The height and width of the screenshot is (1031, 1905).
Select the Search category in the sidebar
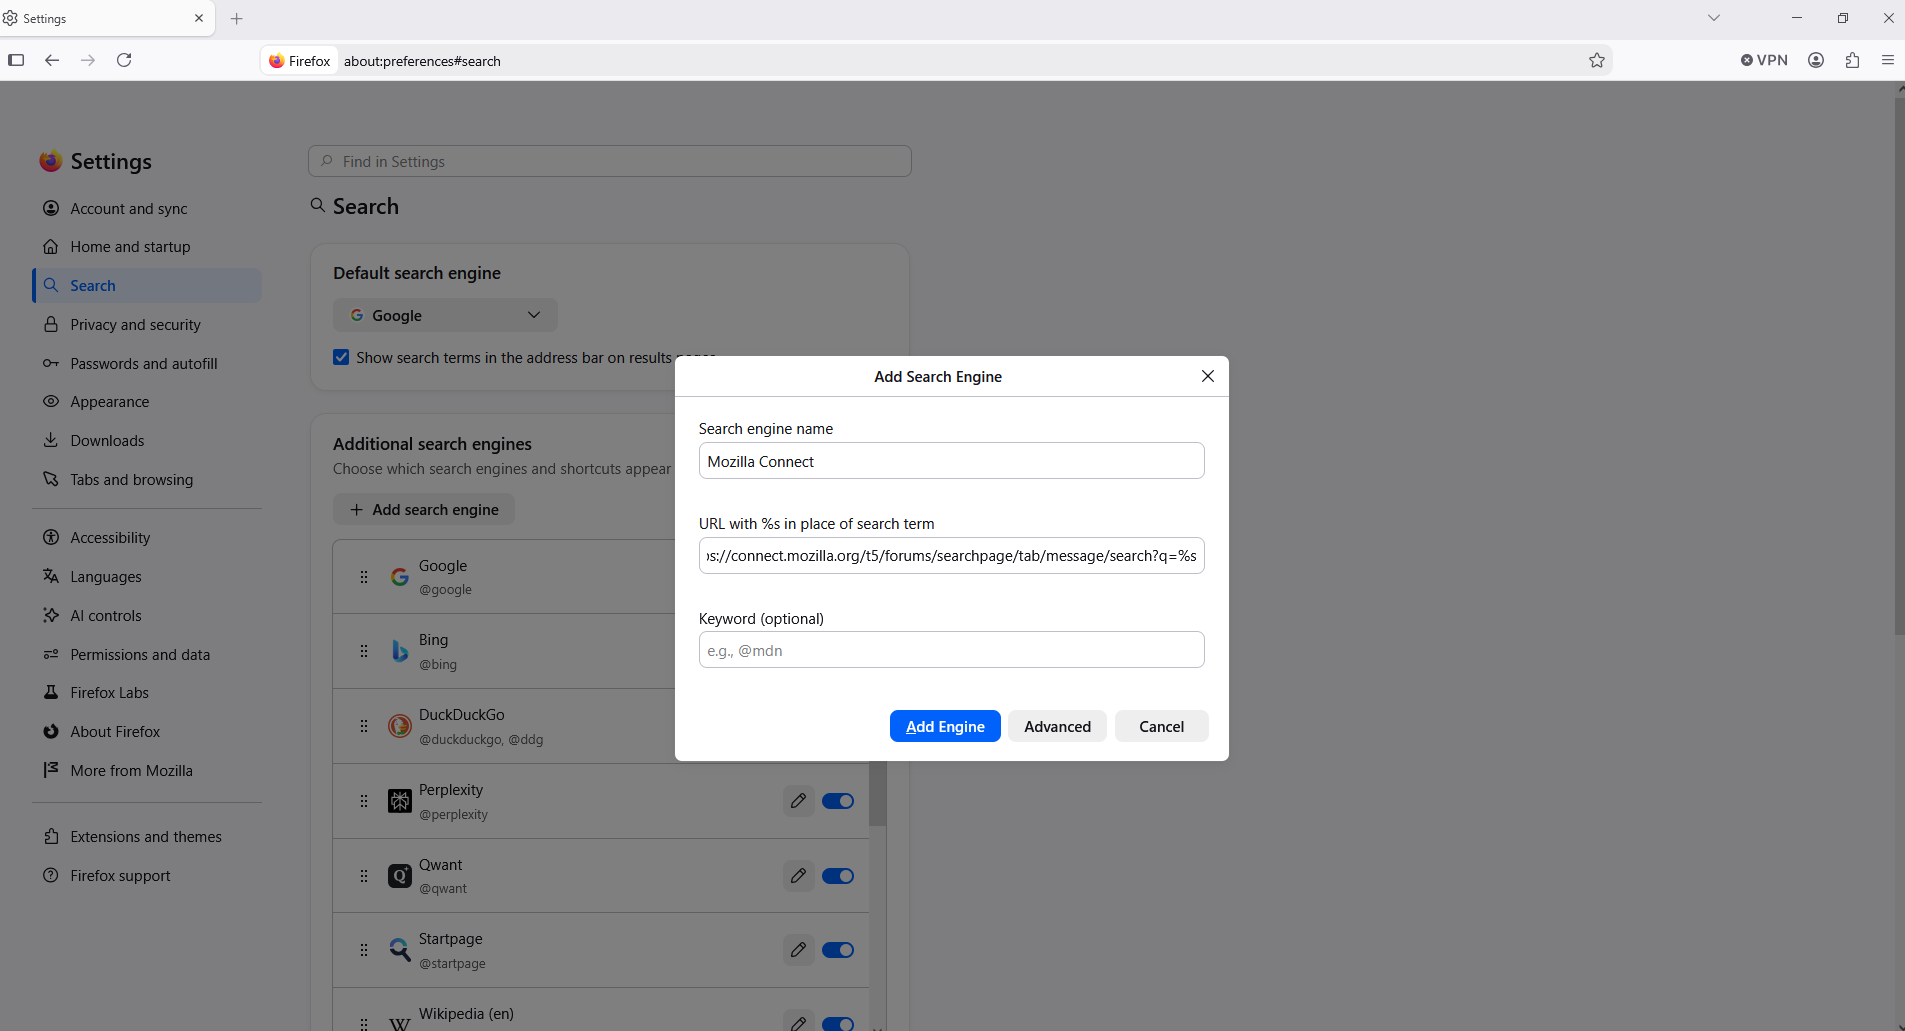coord(148,285)
